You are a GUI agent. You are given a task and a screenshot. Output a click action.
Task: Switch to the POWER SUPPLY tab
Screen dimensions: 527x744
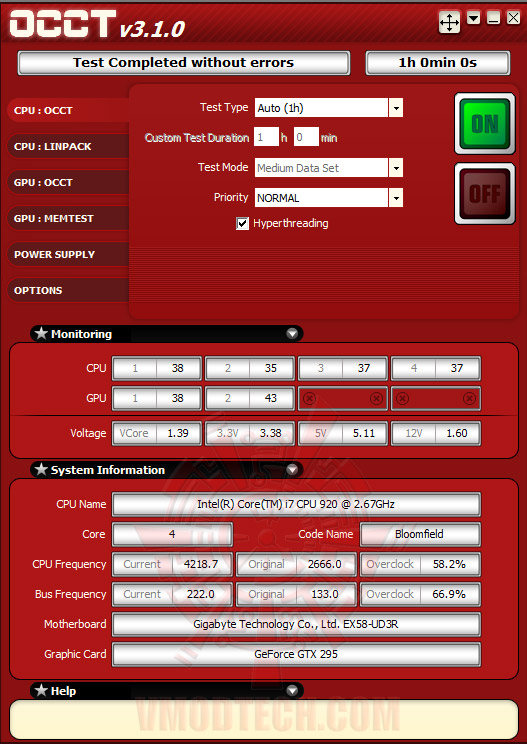[x=69, y=254]
